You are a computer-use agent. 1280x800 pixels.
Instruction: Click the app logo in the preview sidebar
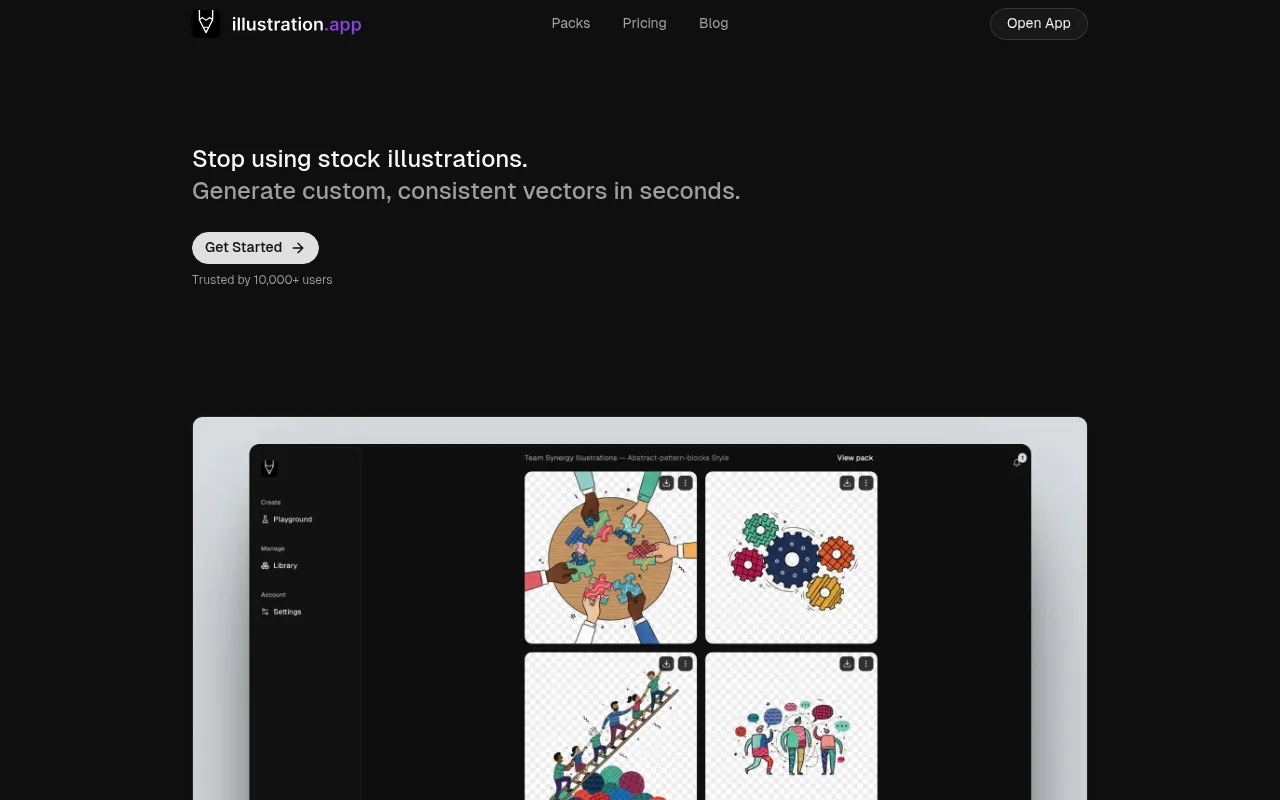tap(268, 467)
